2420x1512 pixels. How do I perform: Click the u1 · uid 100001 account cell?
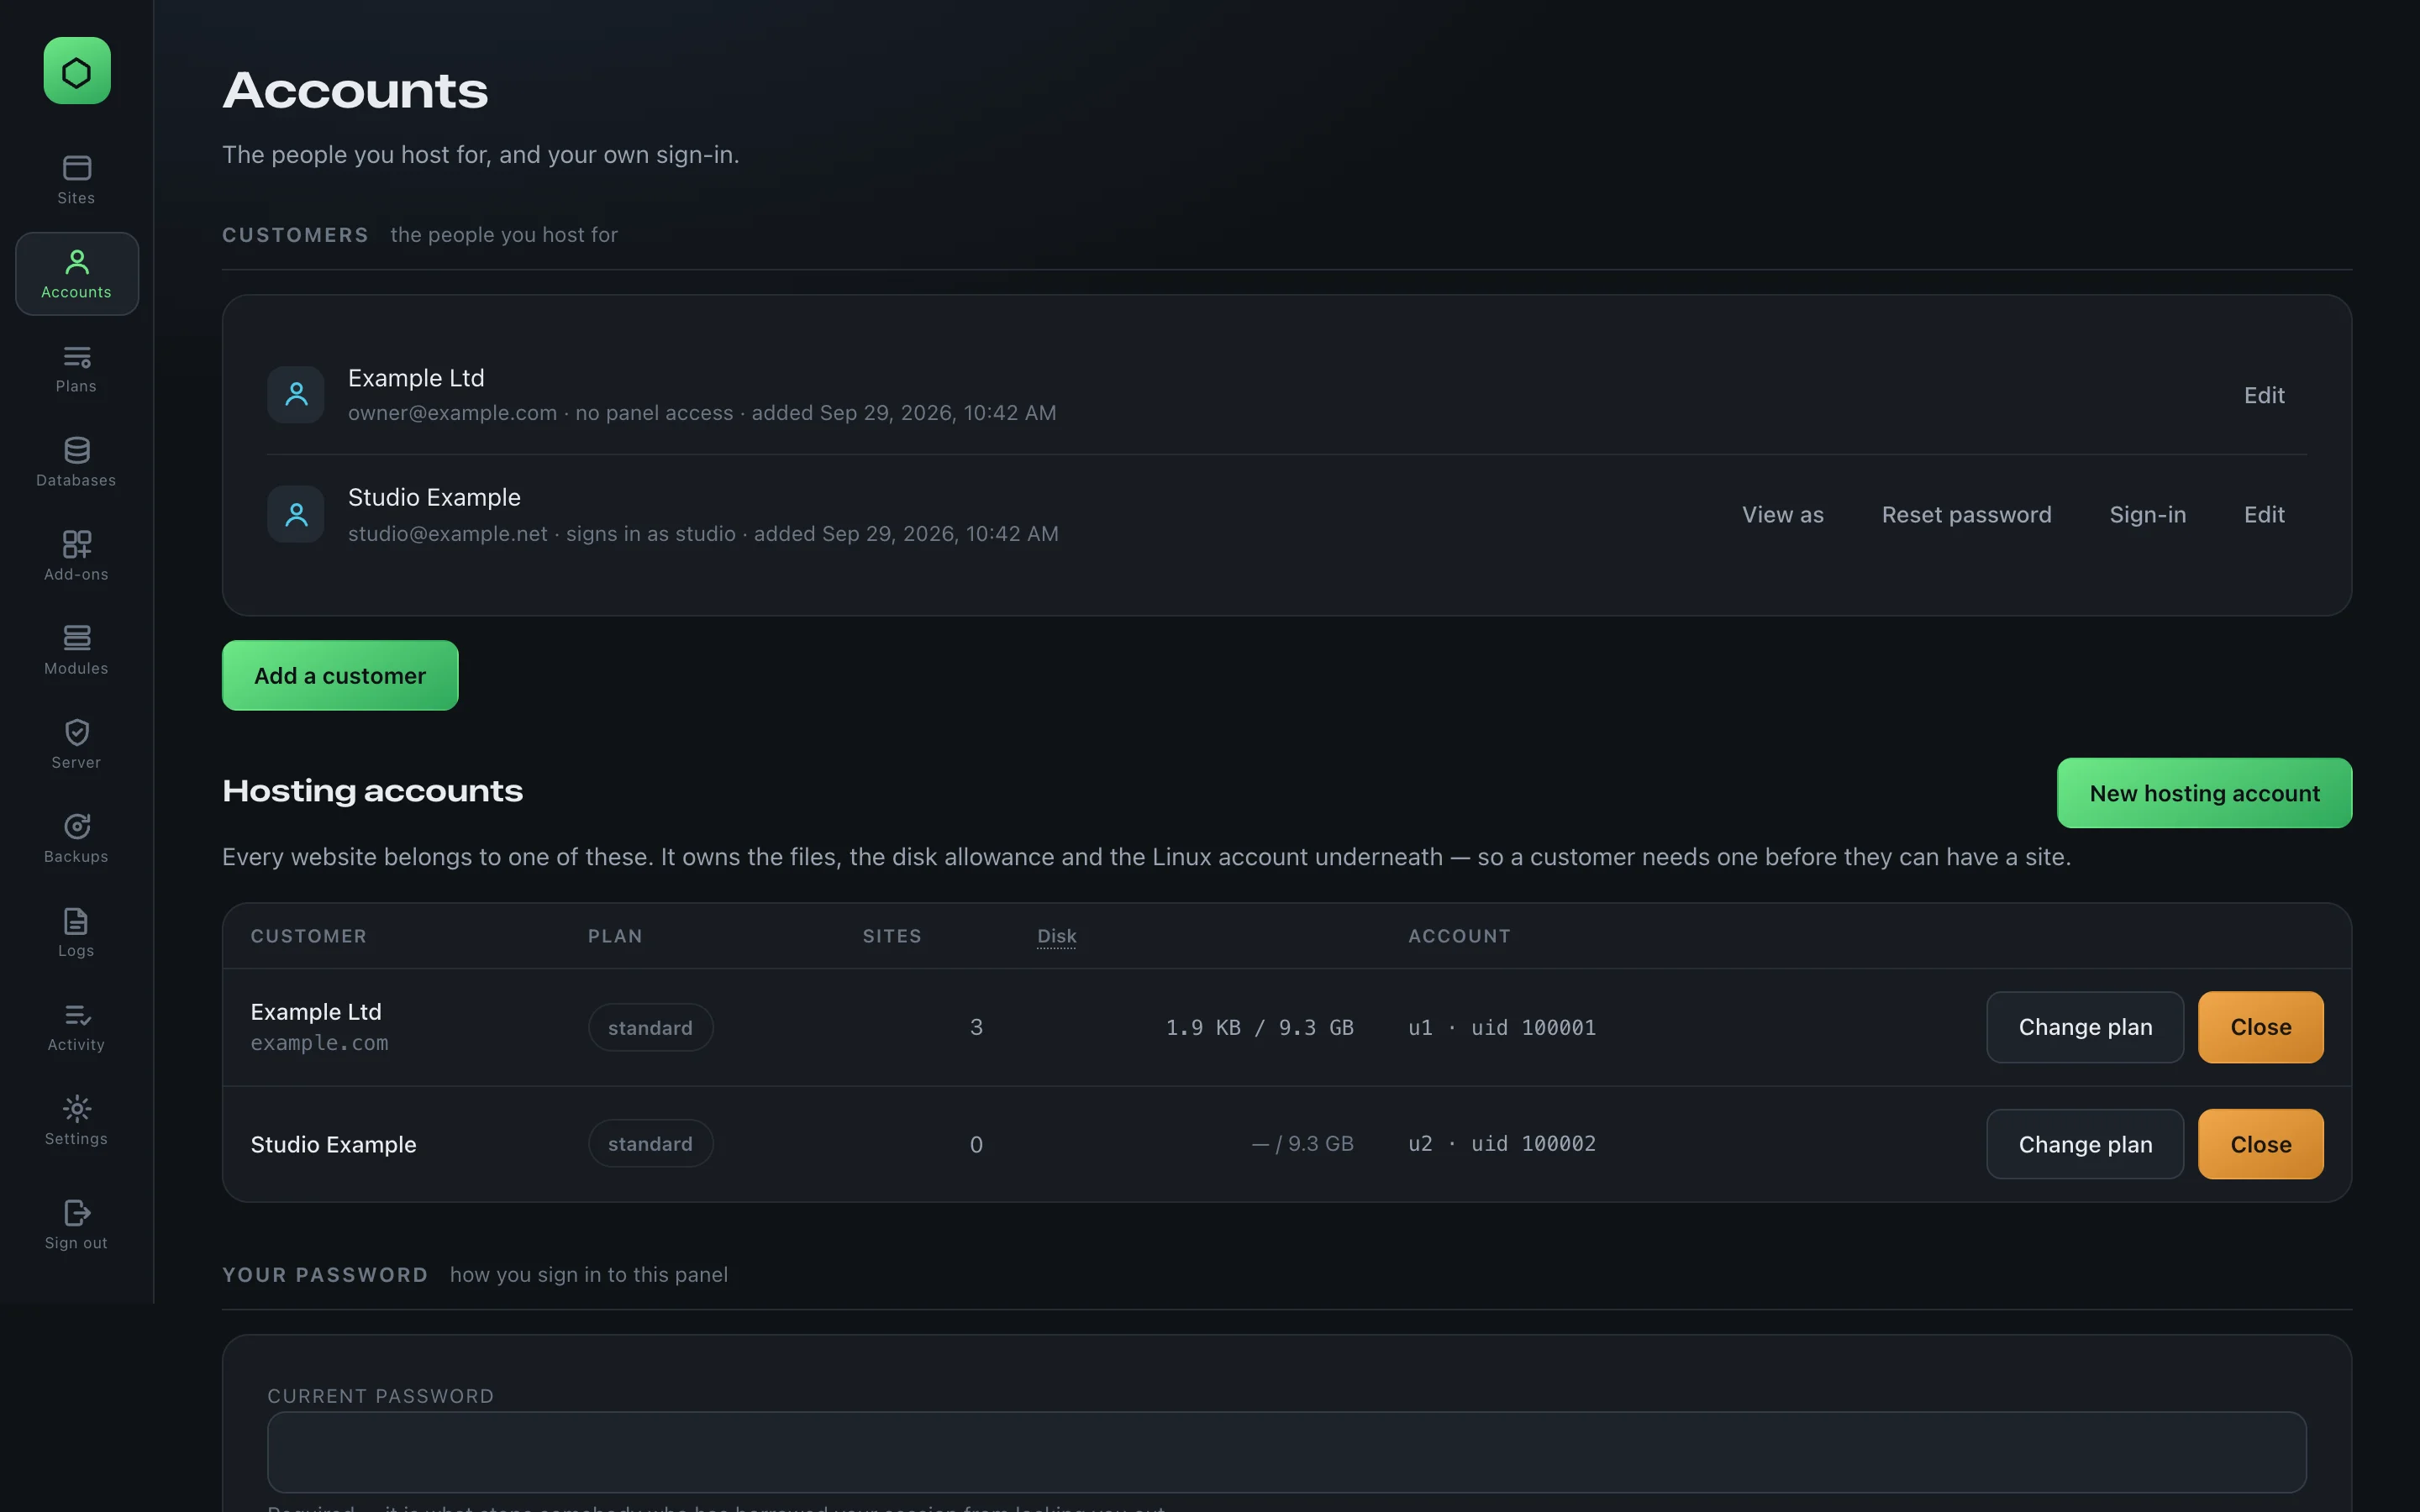1502,1027
